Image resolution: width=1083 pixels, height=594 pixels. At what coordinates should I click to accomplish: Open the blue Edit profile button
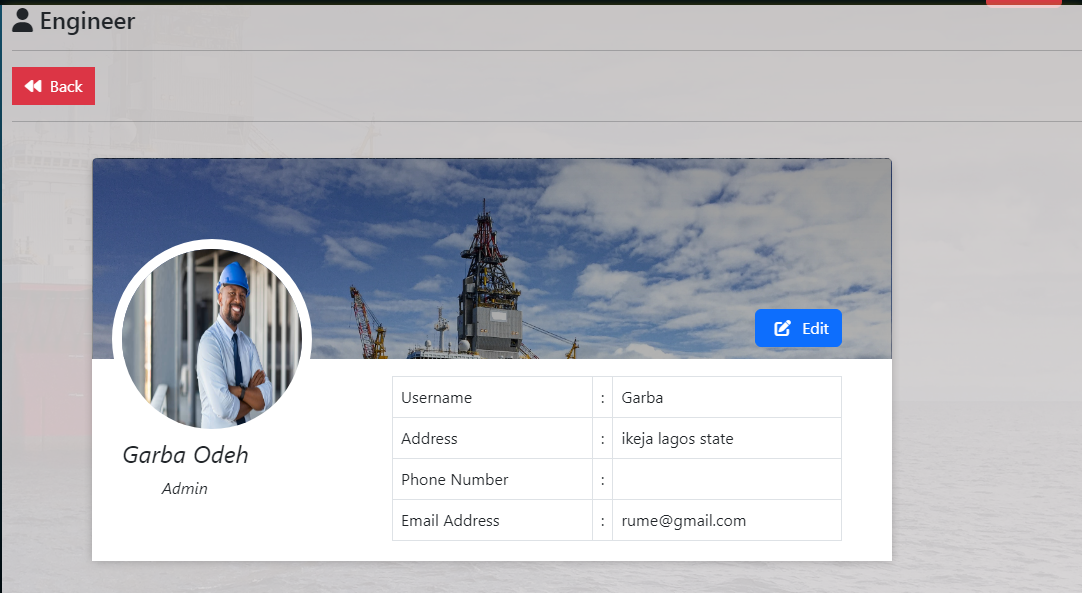coord(798,328)
